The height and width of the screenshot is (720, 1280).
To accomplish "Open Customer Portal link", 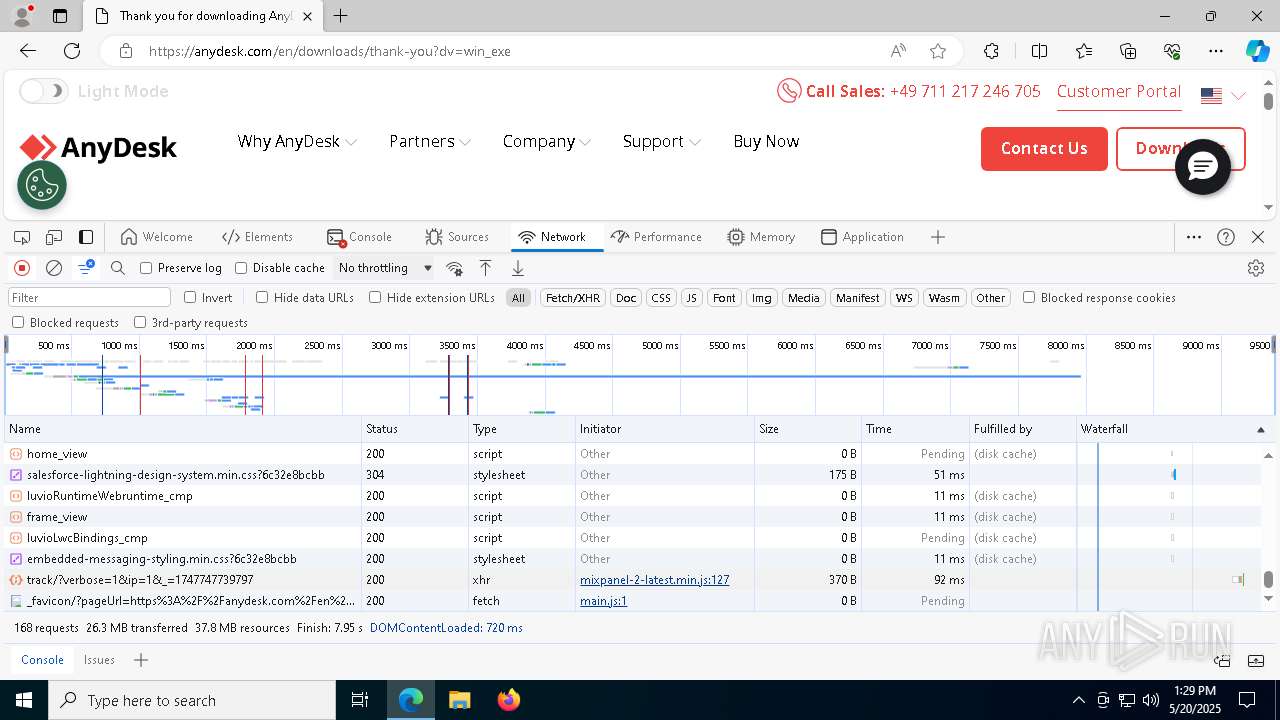I will [x=1119, y=91].
